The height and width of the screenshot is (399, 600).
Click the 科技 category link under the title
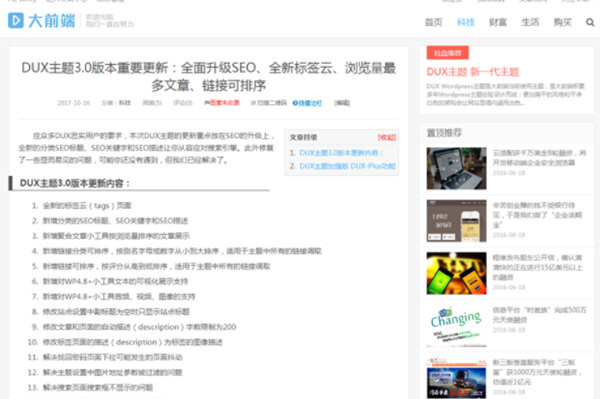click(125, 103)
